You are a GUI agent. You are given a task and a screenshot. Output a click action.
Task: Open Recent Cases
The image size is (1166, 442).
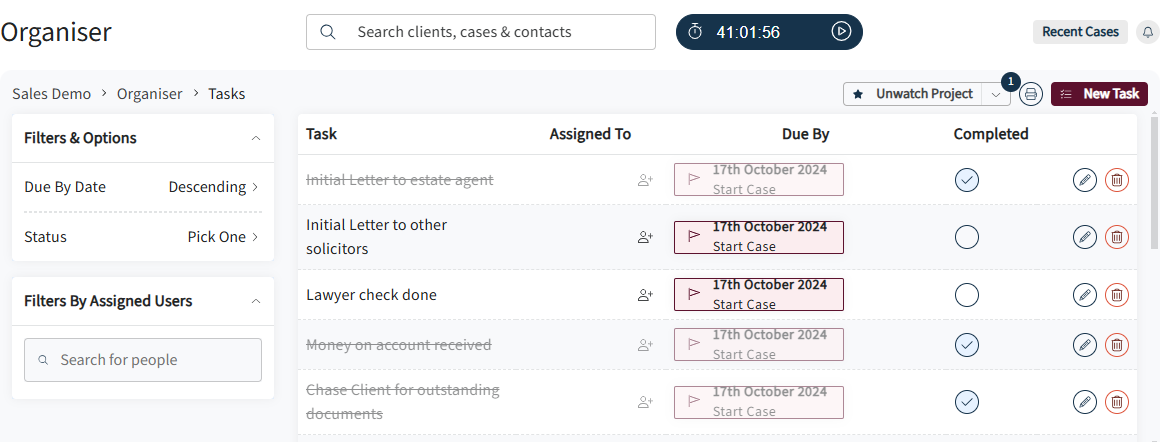(x=1080, y=32)
